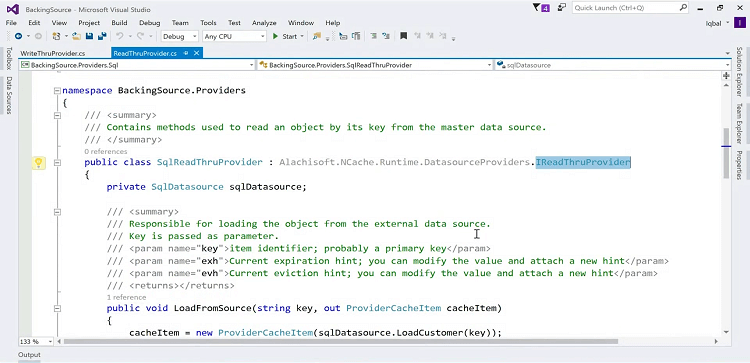Image resolution: width=750 pixels, height=363 pixels.
Task: Open the Toolbox side panel tab
Action: click(9, 59)
